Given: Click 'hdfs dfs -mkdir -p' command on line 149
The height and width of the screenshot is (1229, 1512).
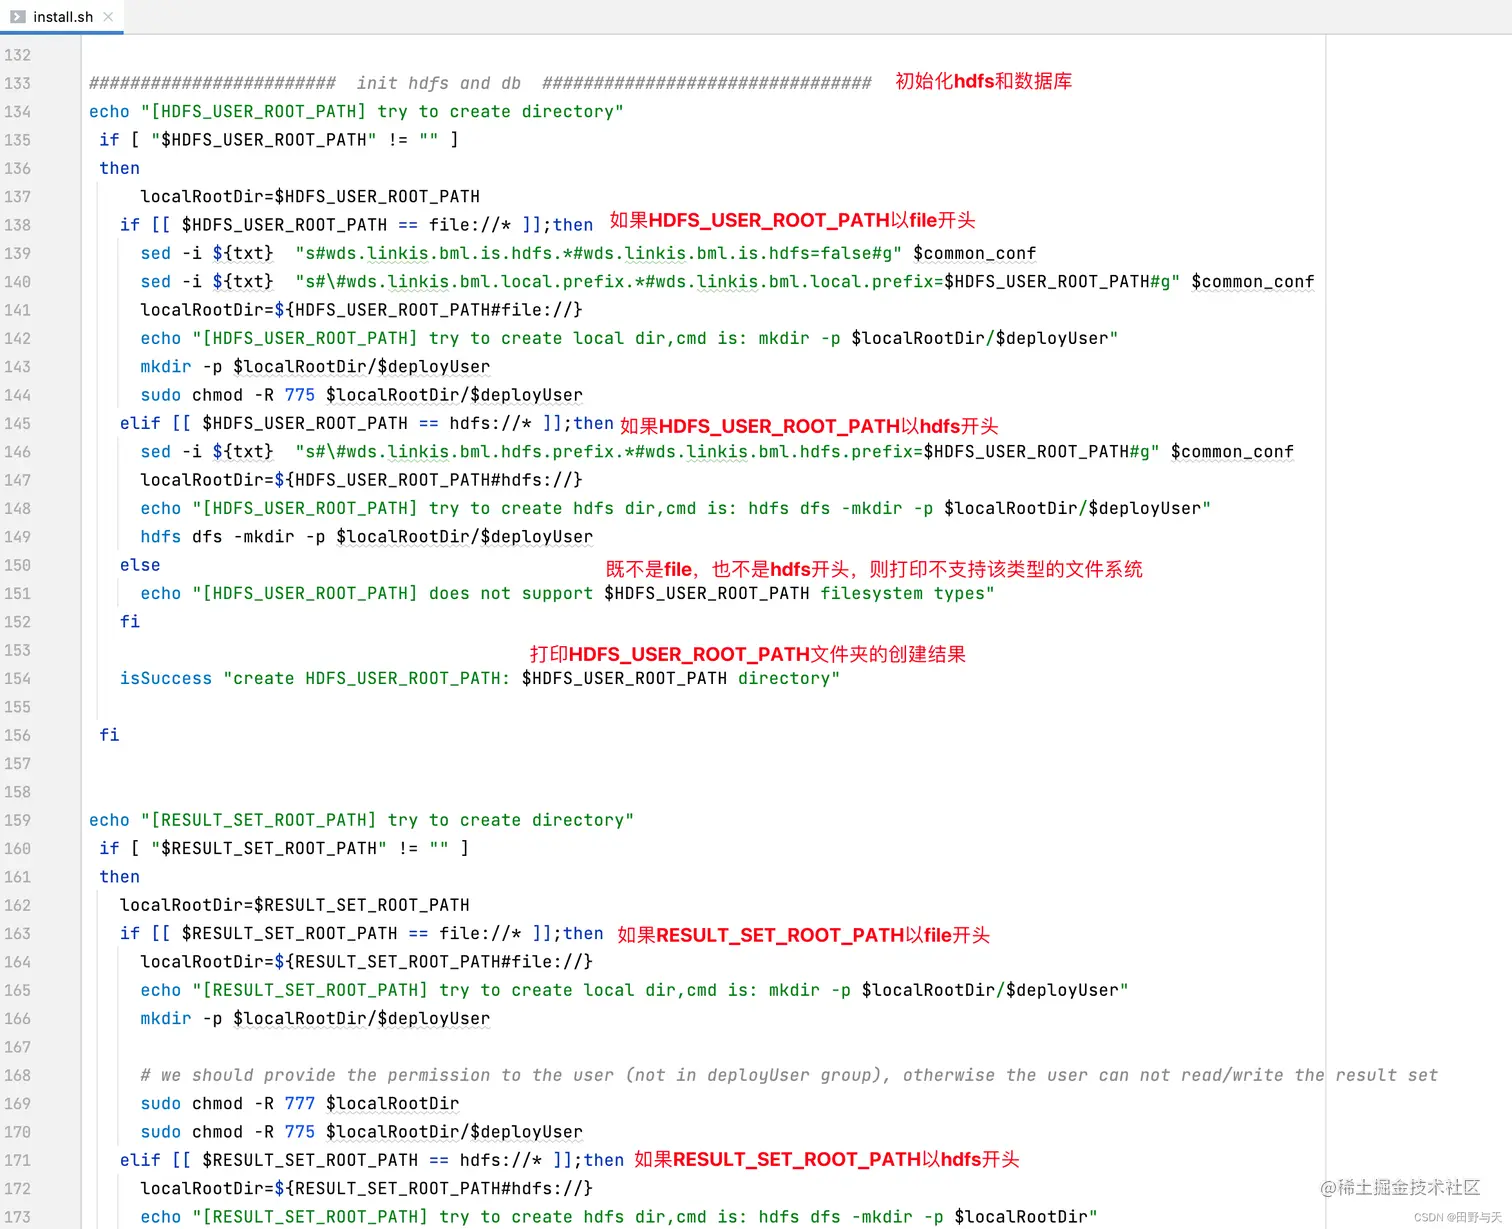Looking at the screenshot, I should pyautogui.click(x=366, y=537).
